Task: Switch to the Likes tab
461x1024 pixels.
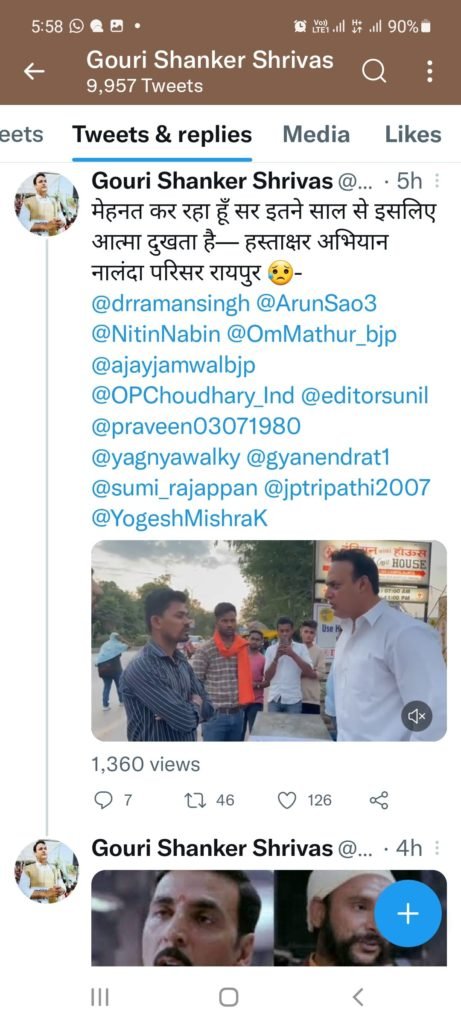Action: (413, 135)
